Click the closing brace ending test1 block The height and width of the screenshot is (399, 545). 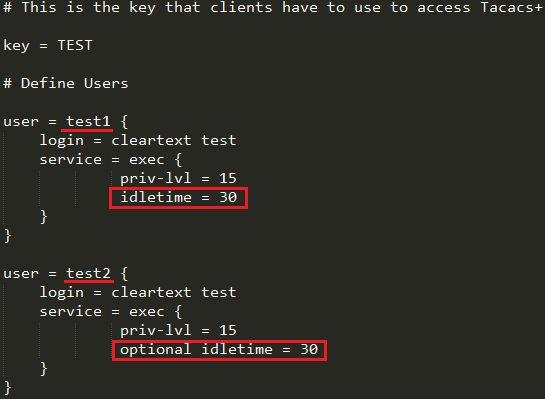[x=8, y=236]
